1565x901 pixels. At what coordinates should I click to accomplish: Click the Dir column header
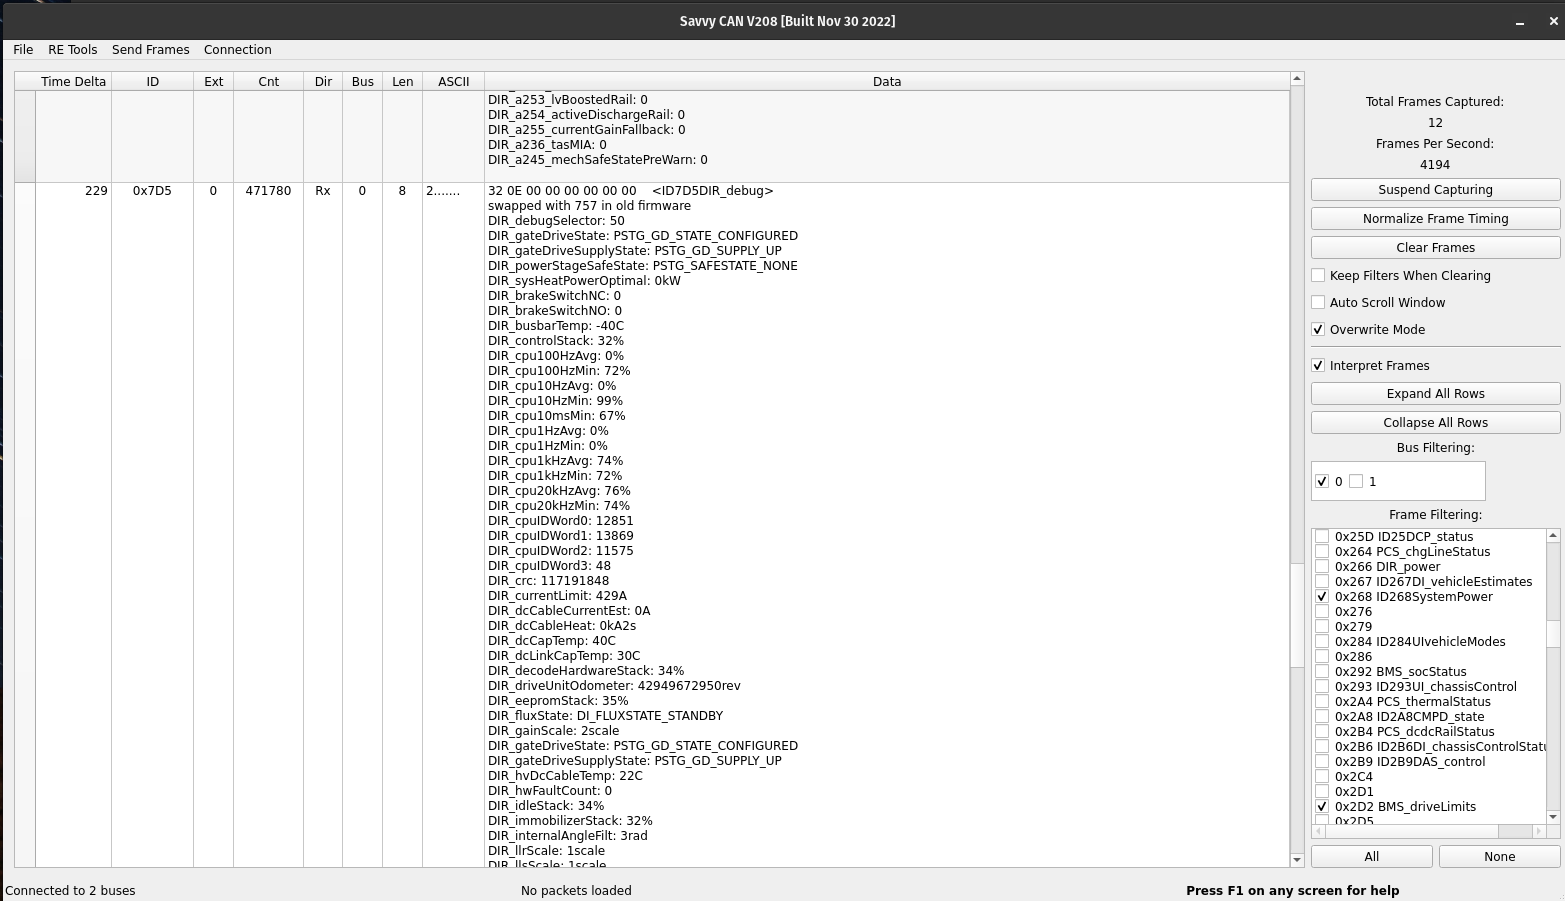pyautogui.click(x=323, y=82)
